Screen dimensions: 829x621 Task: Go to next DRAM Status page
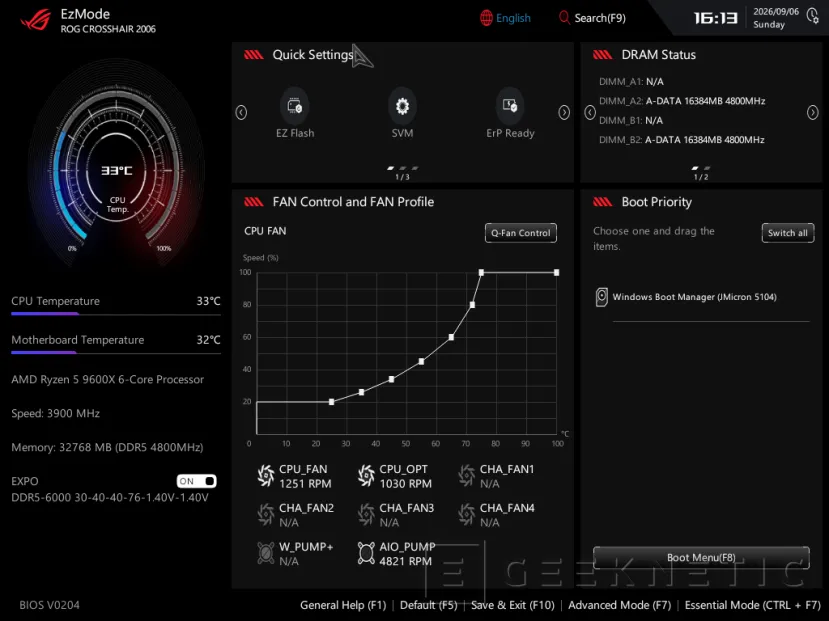coord(813,112)
